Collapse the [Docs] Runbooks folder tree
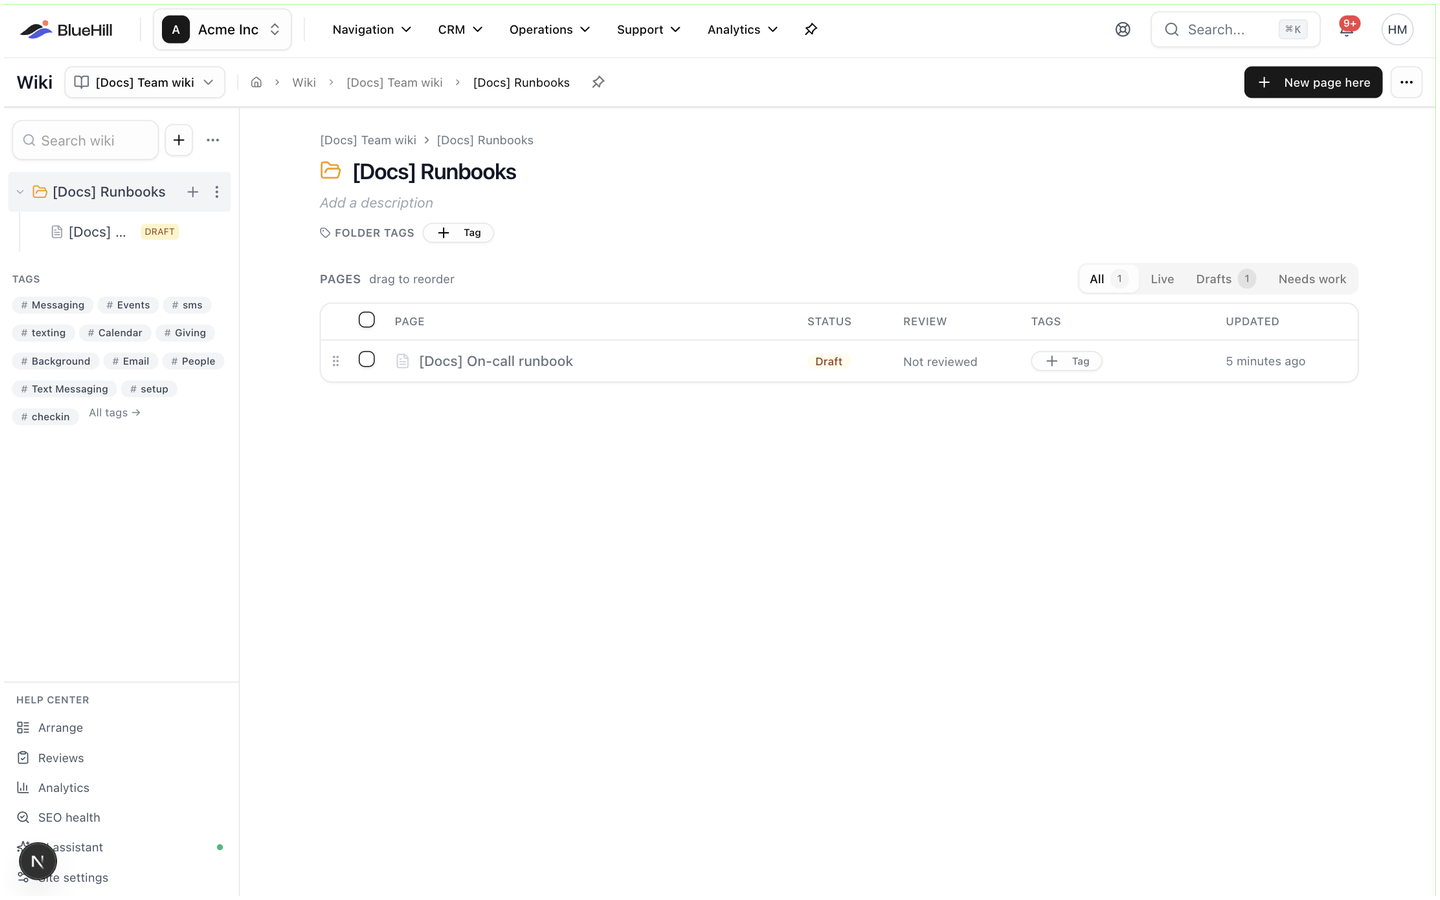This screenshot has width=1440, height=900. point(20,192)
